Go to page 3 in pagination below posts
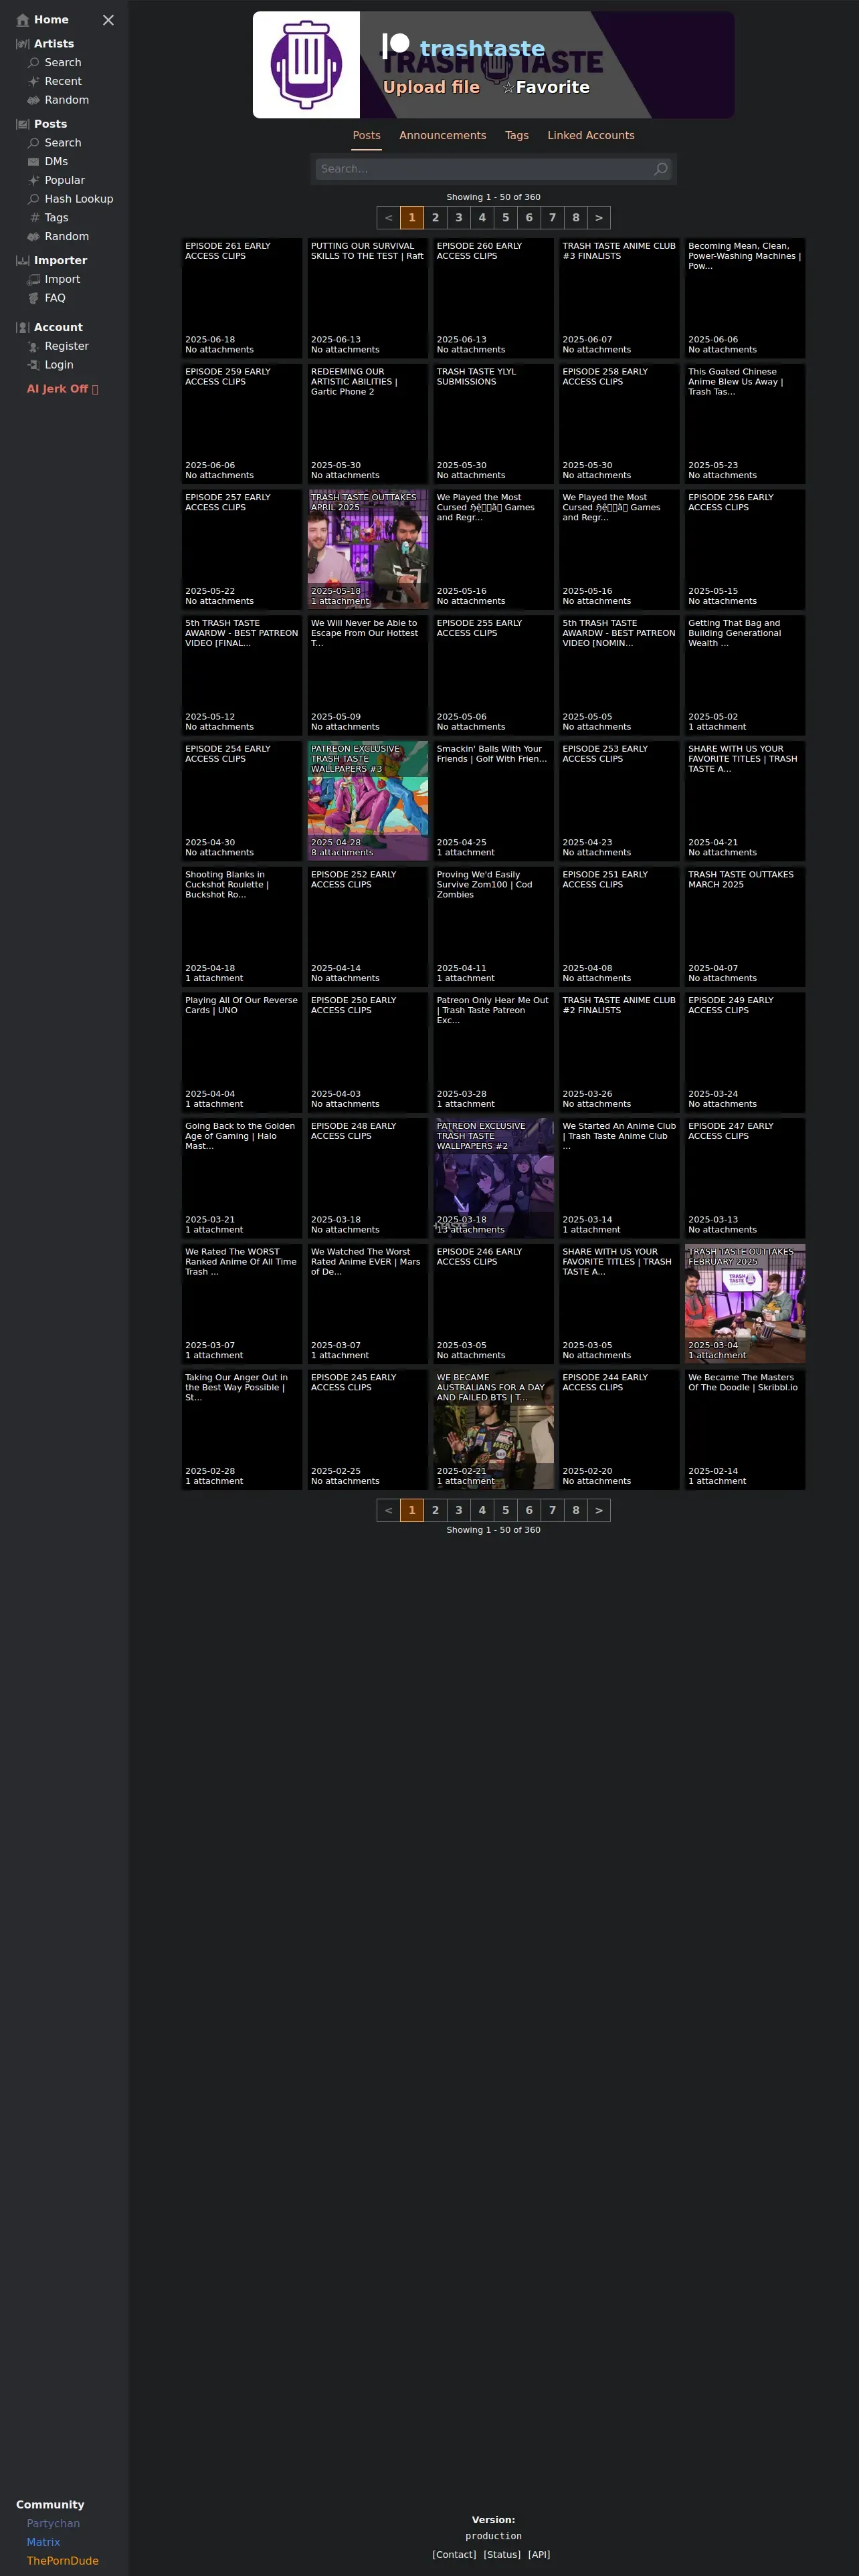This screenshot has width=859, height=2576. pos(459,1510)
